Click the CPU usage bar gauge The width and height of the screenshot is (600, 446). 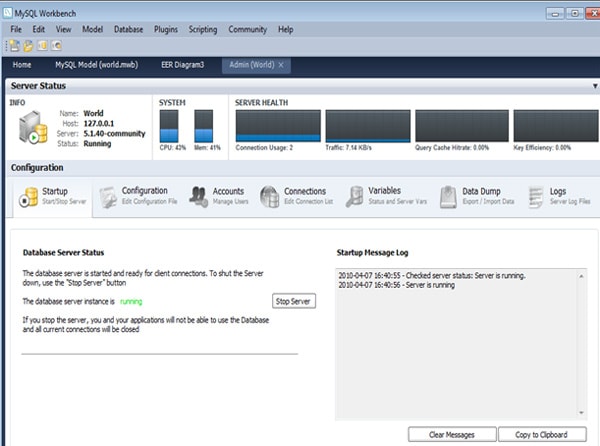point(169,126)
